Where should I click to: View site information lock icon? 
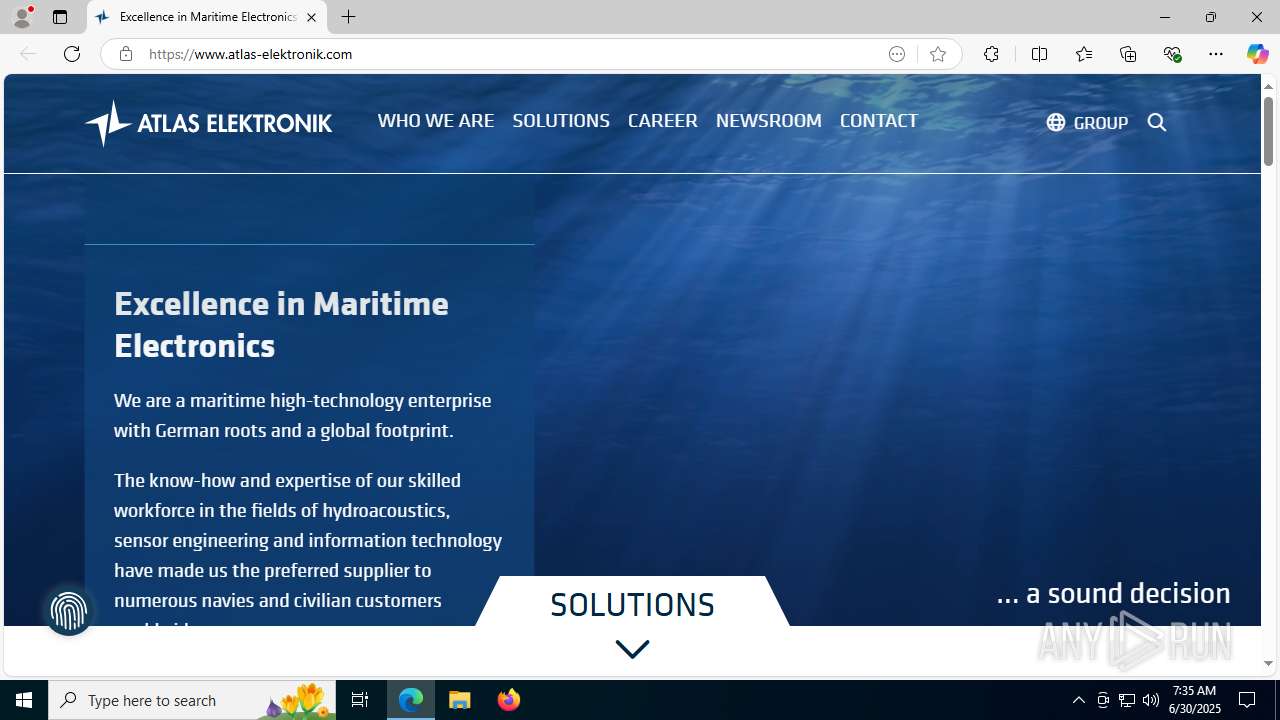click(125, 54)
